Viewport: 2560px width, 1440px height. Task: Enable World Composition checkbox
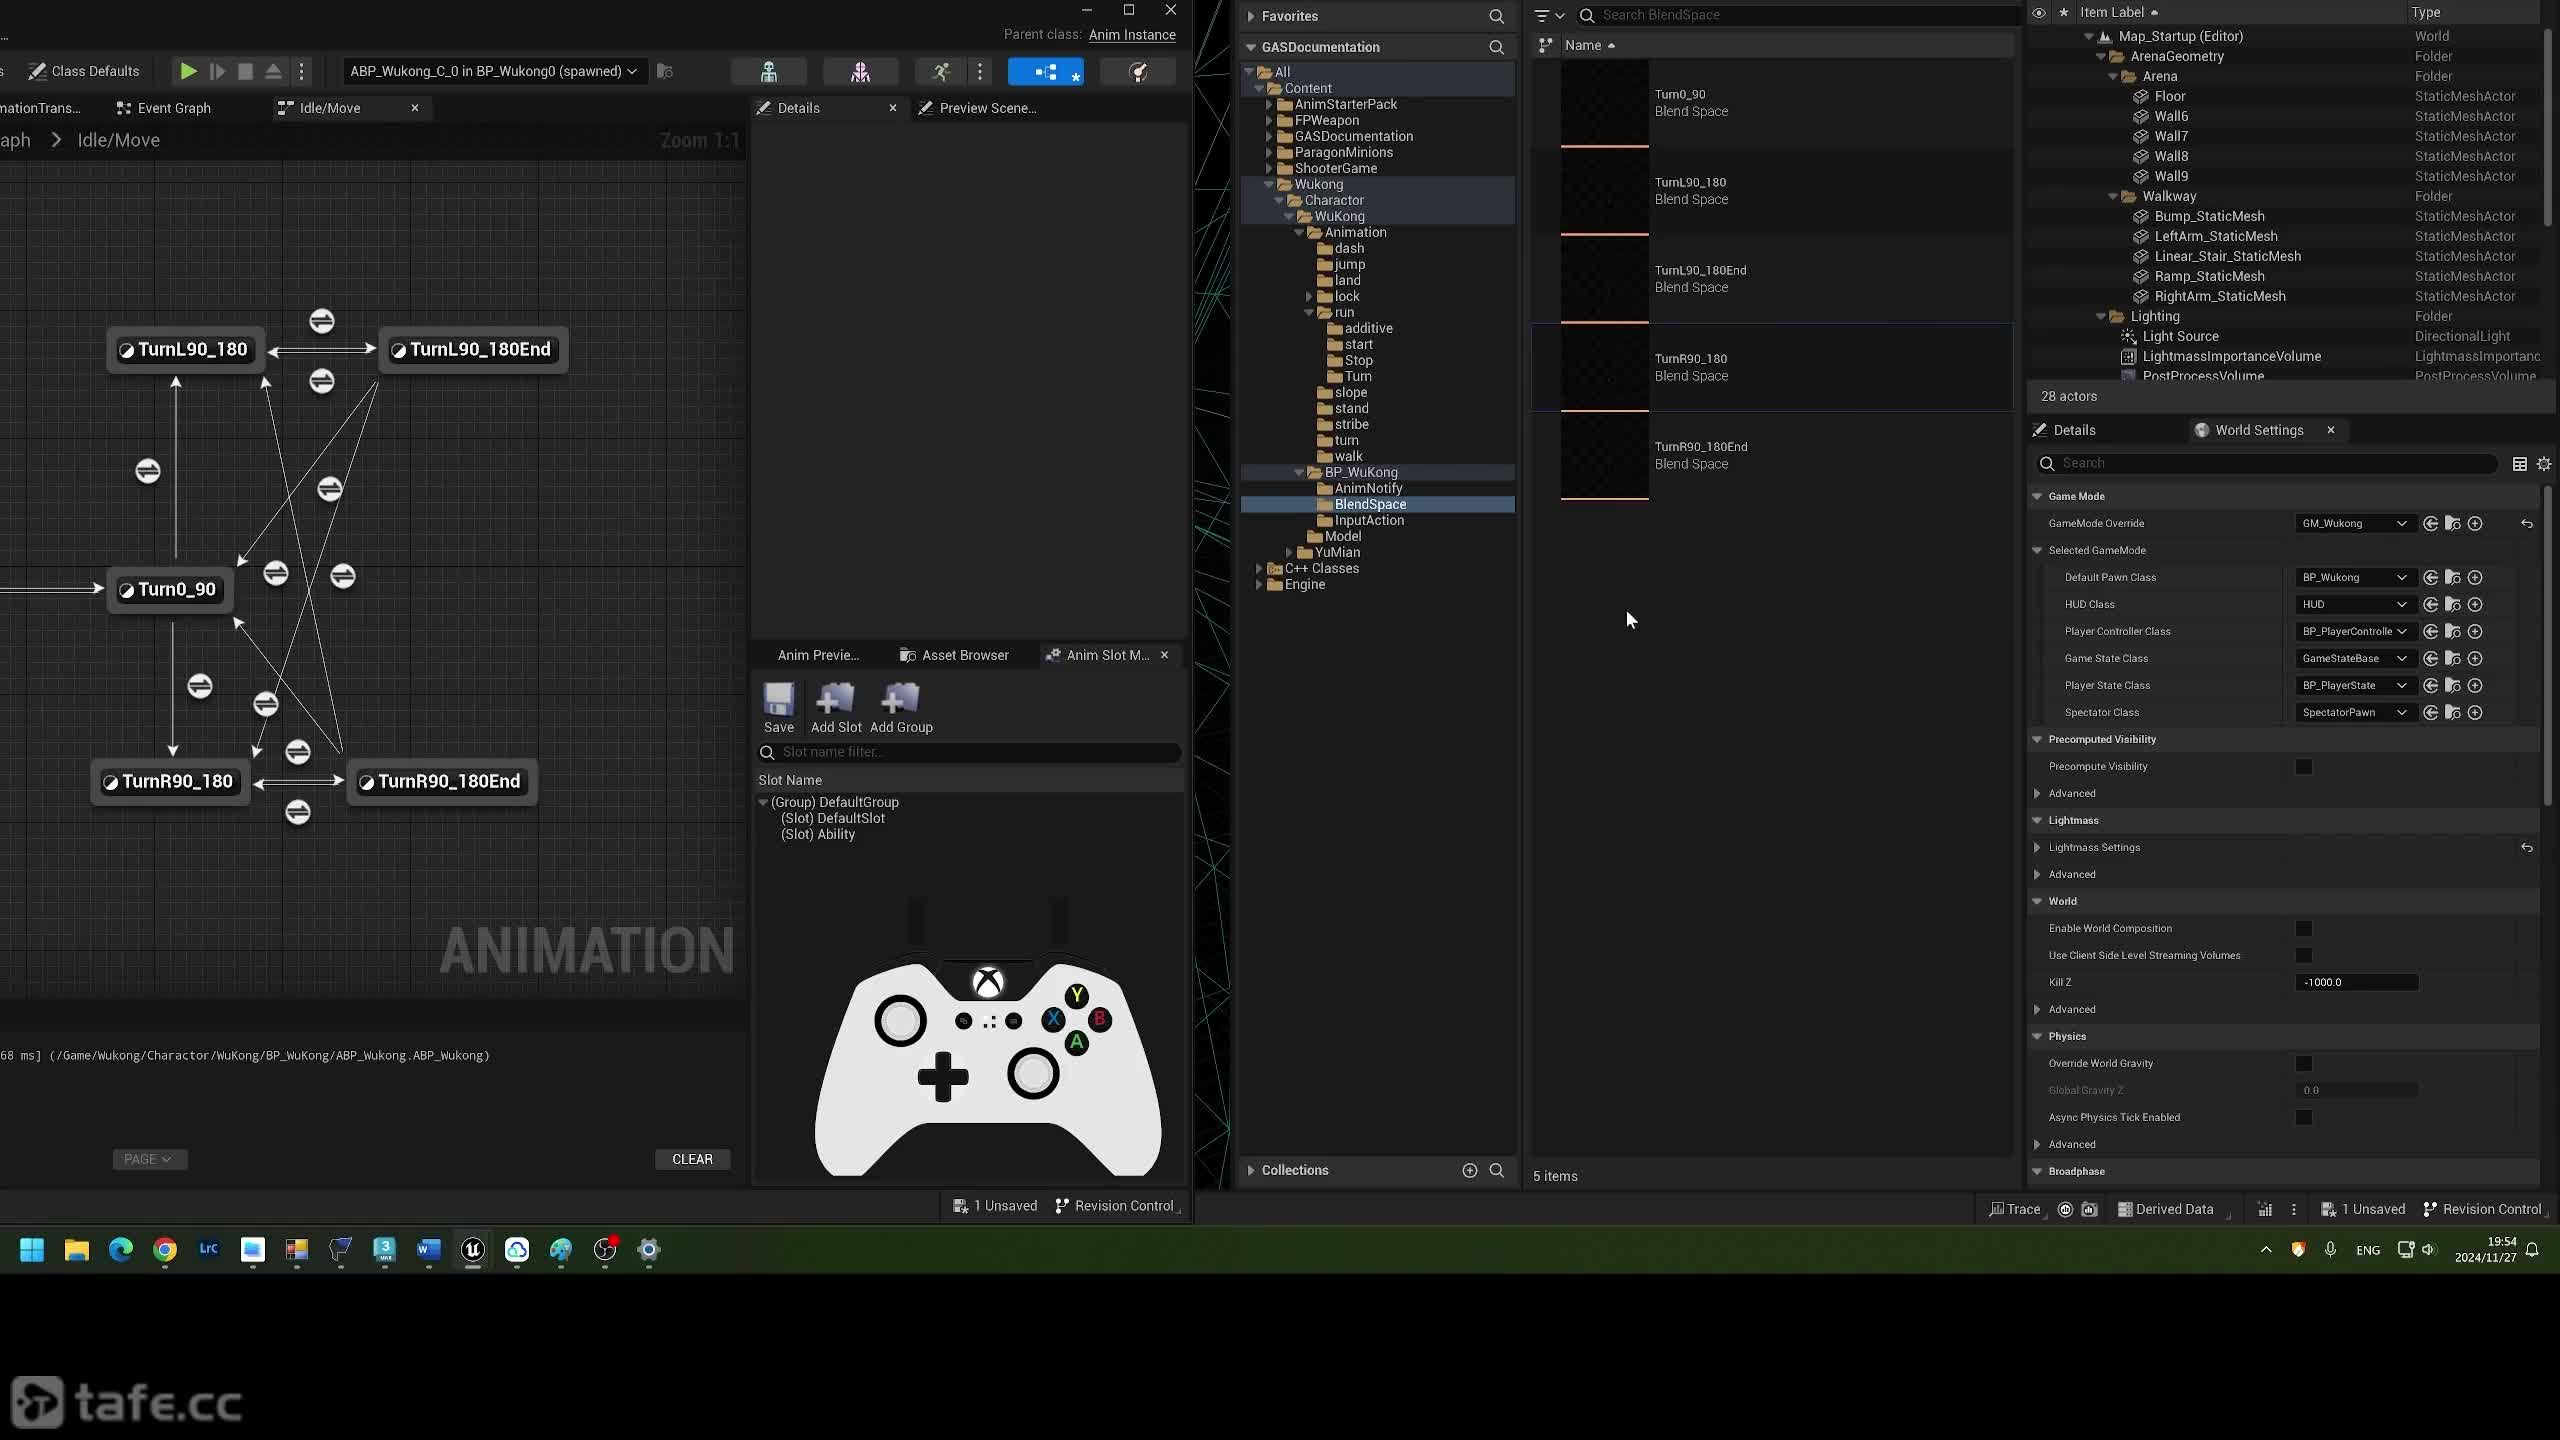[x=2304, y=929]
